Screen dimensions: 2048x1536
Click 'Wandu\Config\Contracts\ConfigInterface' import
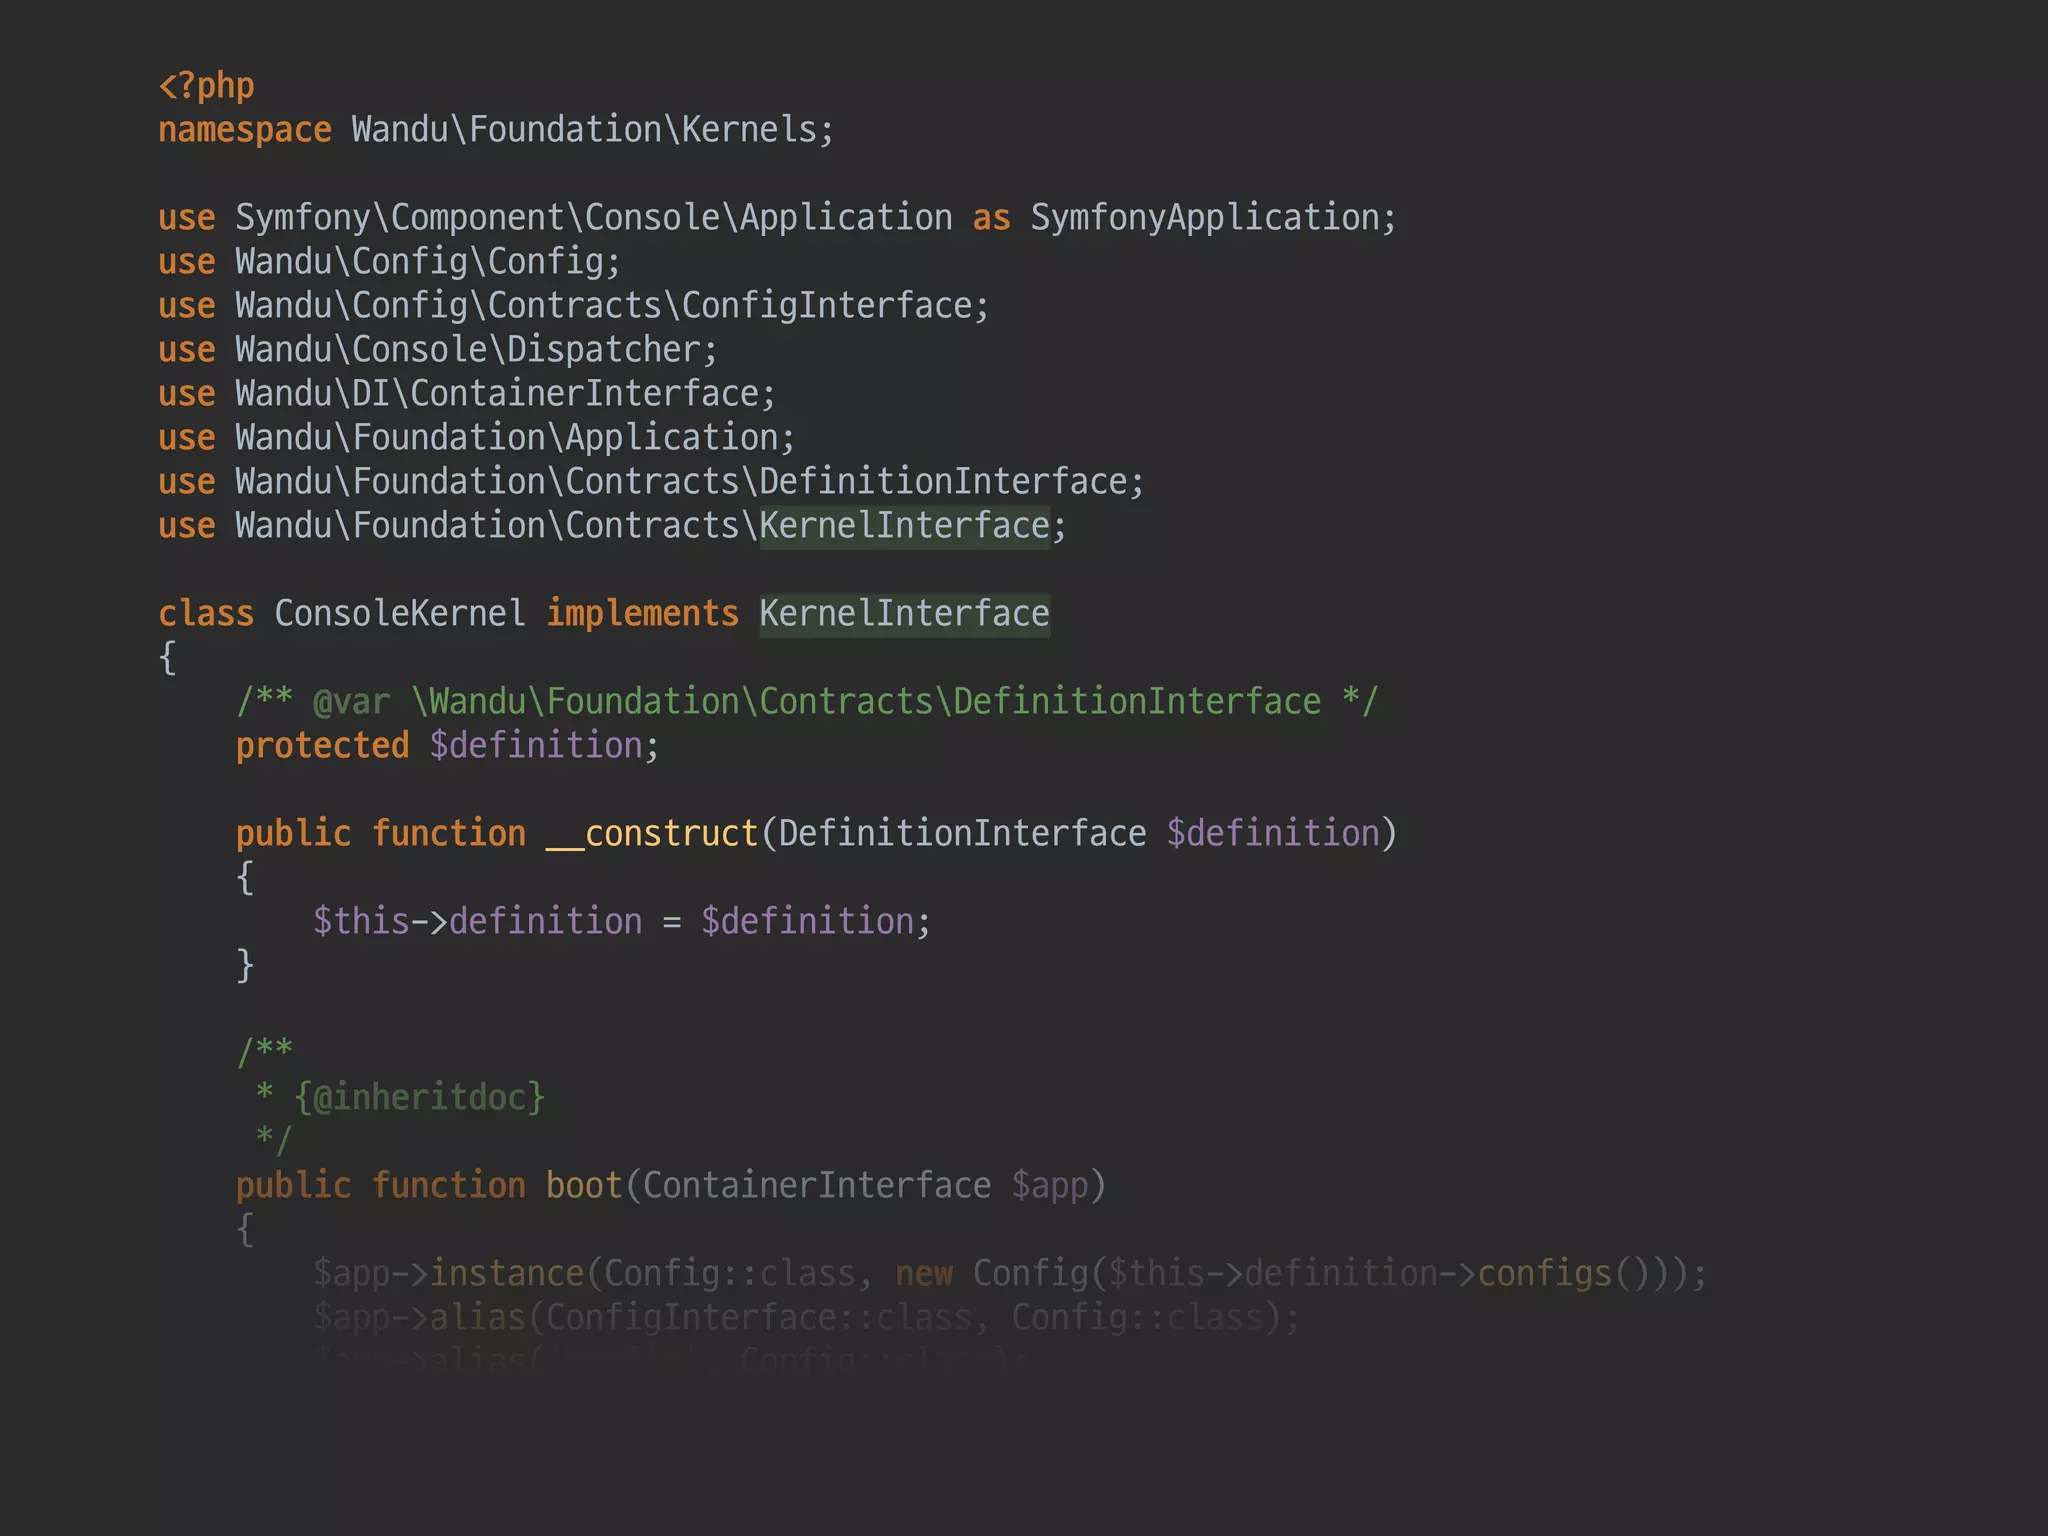coord(604,306)
